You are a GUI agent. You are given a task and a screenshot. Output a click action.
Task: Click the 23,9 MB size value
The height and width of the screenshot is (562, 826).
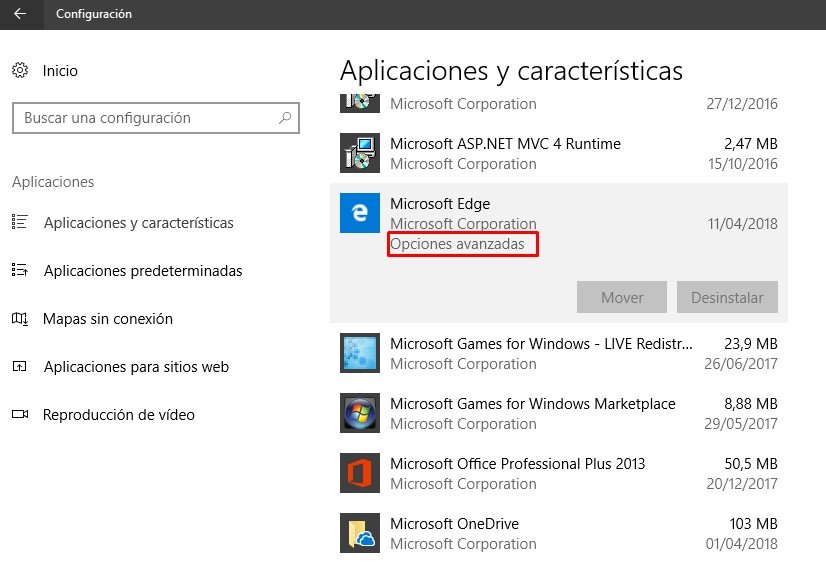coord(751,344)
